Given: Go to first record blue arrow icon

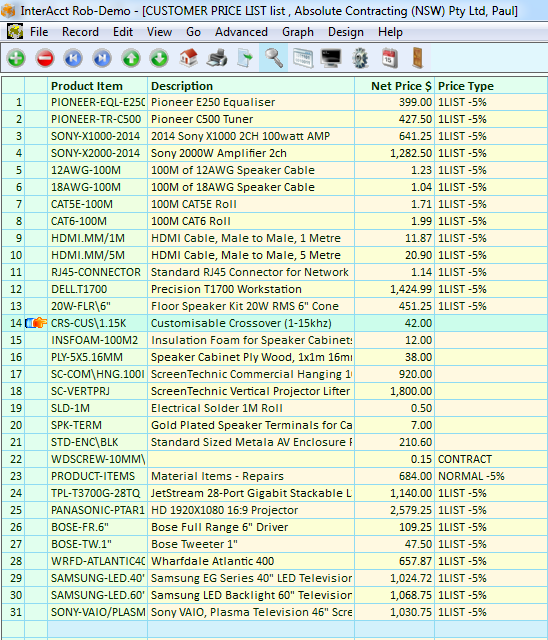Looking at the screenshot, I should point(73,58).
